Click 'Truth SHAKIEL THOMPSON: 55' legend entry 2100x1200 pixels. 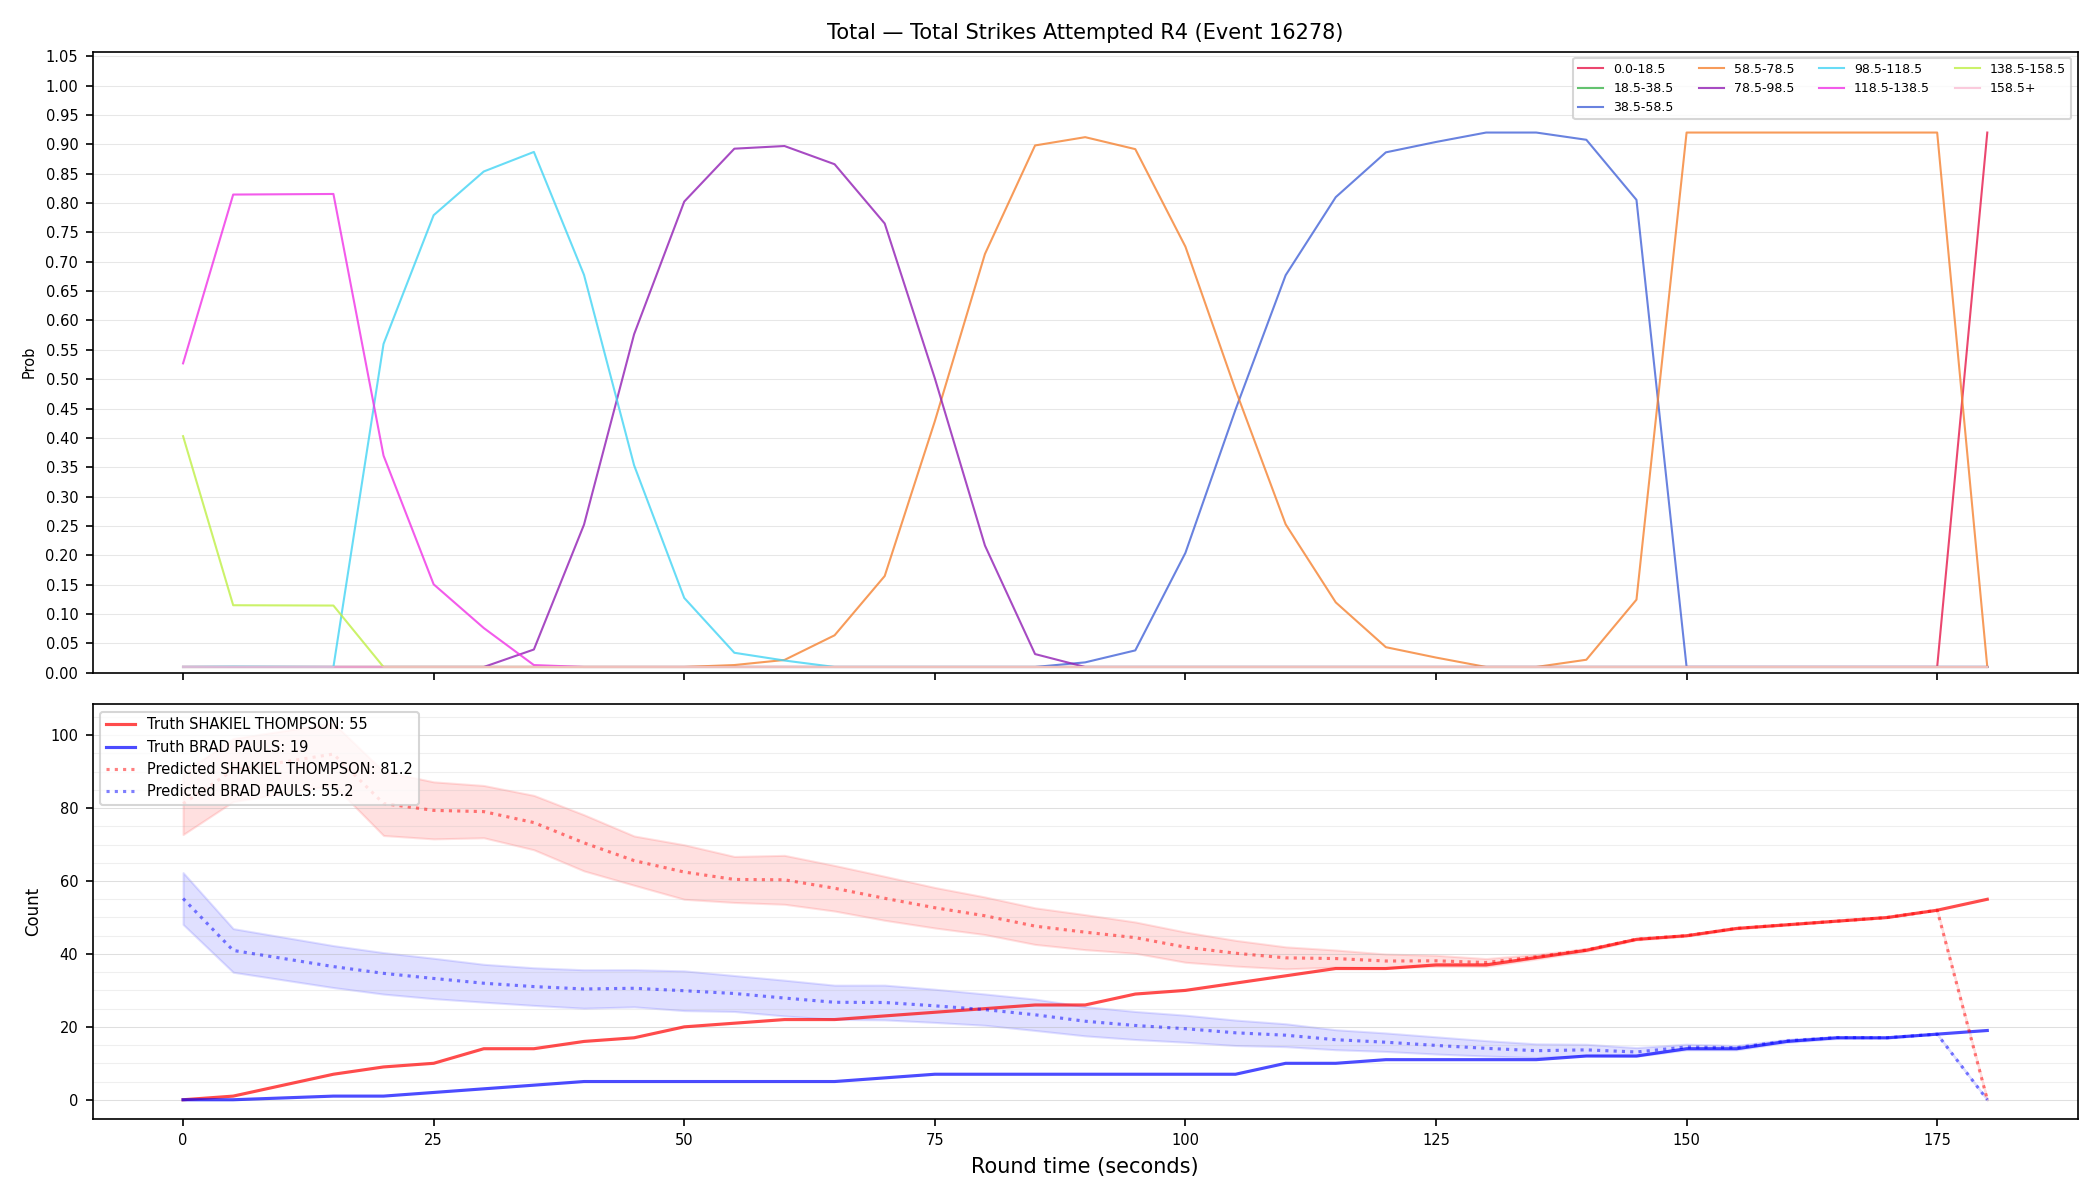pos(236,724)
